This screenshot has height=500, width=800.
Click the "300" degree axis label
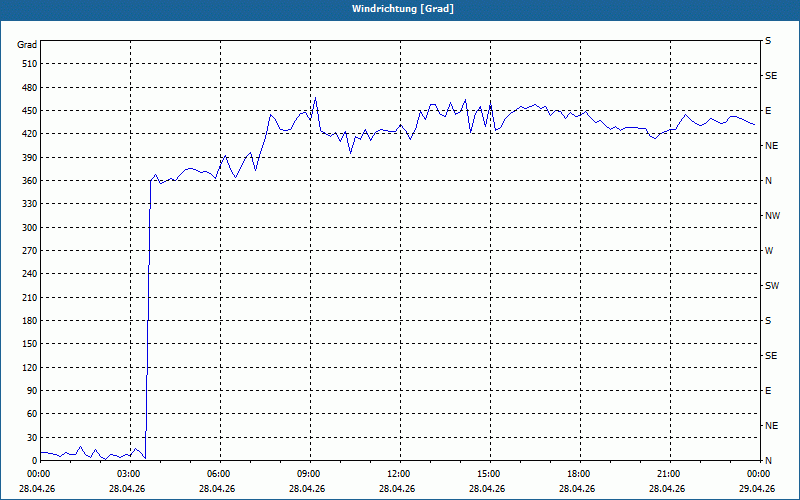(x=30, y=228)
